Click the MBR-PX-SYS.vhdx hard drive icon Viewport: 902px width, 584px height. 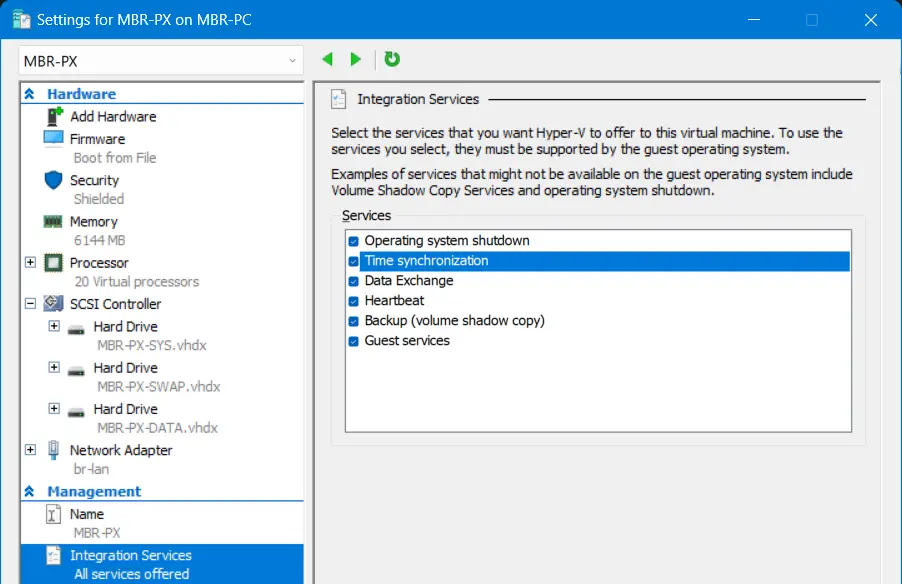pyautogui.click(x=76, y=330)
